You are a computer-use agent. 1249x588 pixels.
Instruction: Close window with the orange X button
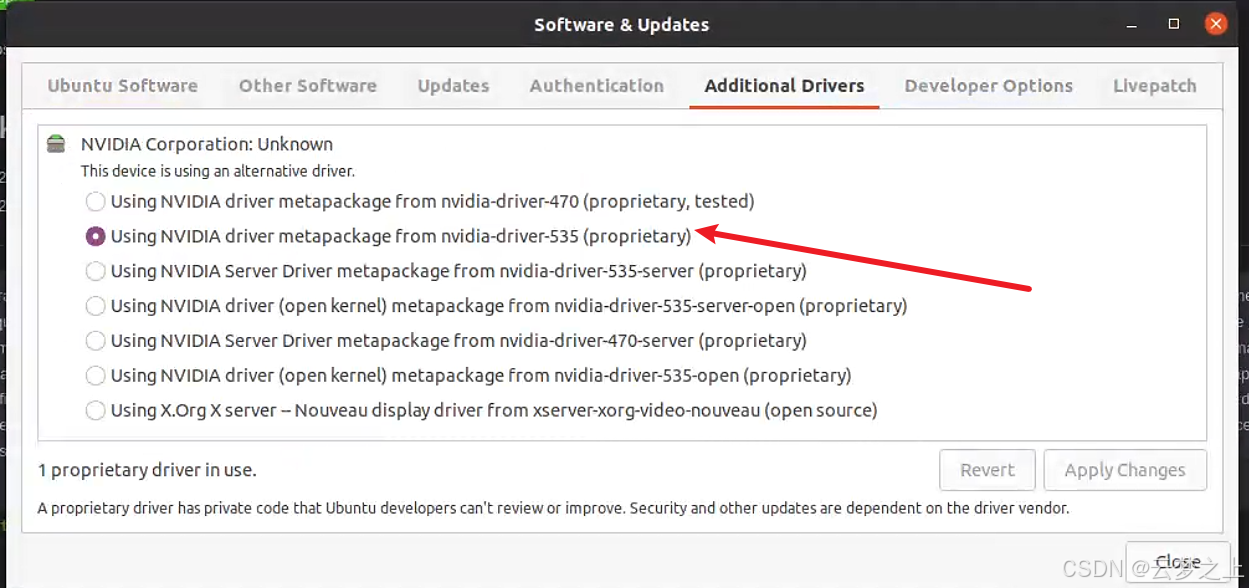click(x=1215, y=24)
